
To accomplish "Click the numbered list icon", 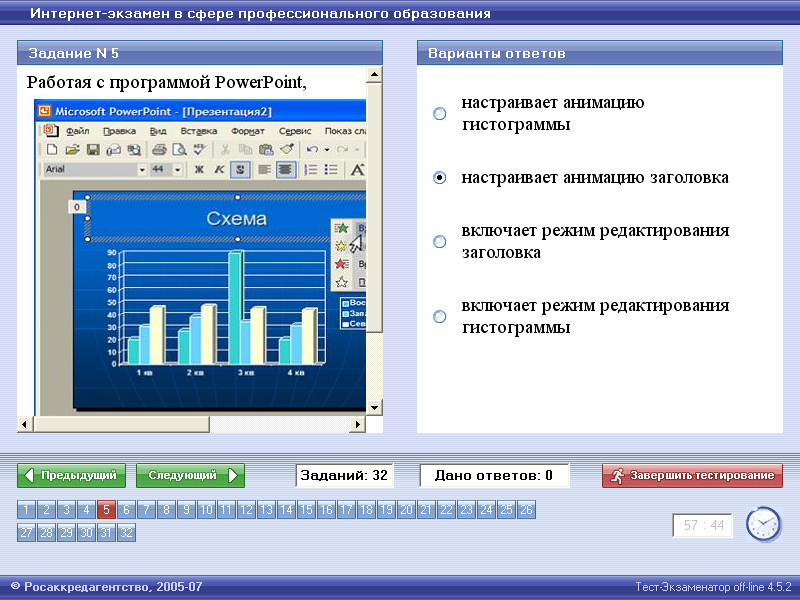I will [x=311, y=169].
